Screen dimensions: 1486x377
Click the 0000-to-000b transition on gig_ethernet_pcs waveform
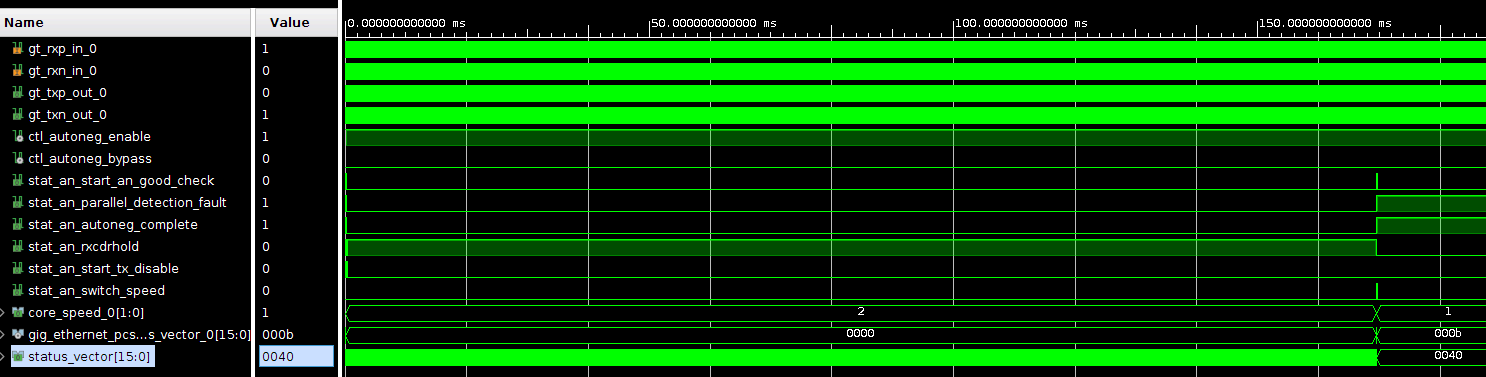point(1377,334)
